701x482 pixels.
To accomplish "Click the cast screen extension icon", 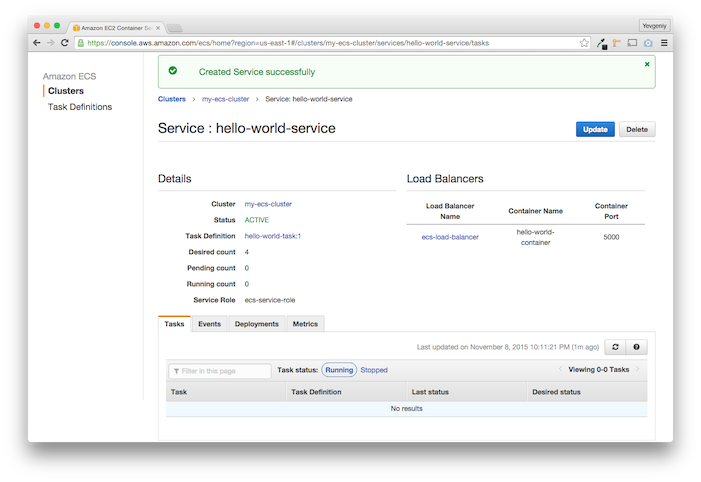I will [x=632, y=43].
